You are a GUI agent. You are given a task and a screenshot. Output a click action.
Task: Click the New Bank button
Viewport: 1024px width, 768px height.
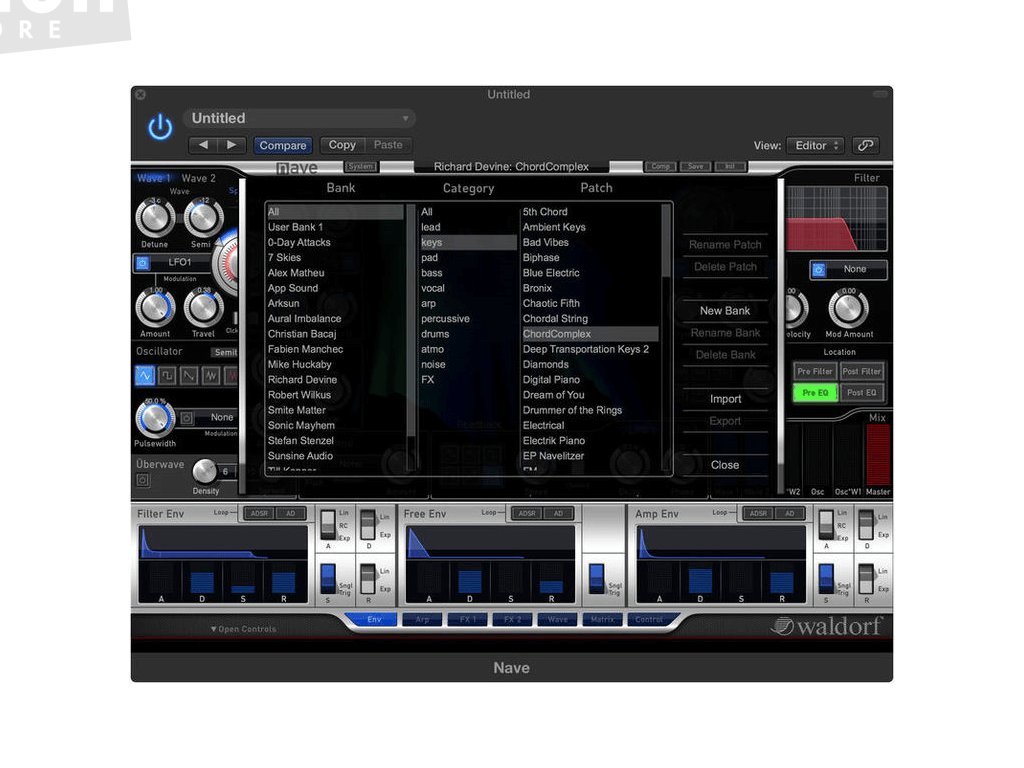coord(725,311)
